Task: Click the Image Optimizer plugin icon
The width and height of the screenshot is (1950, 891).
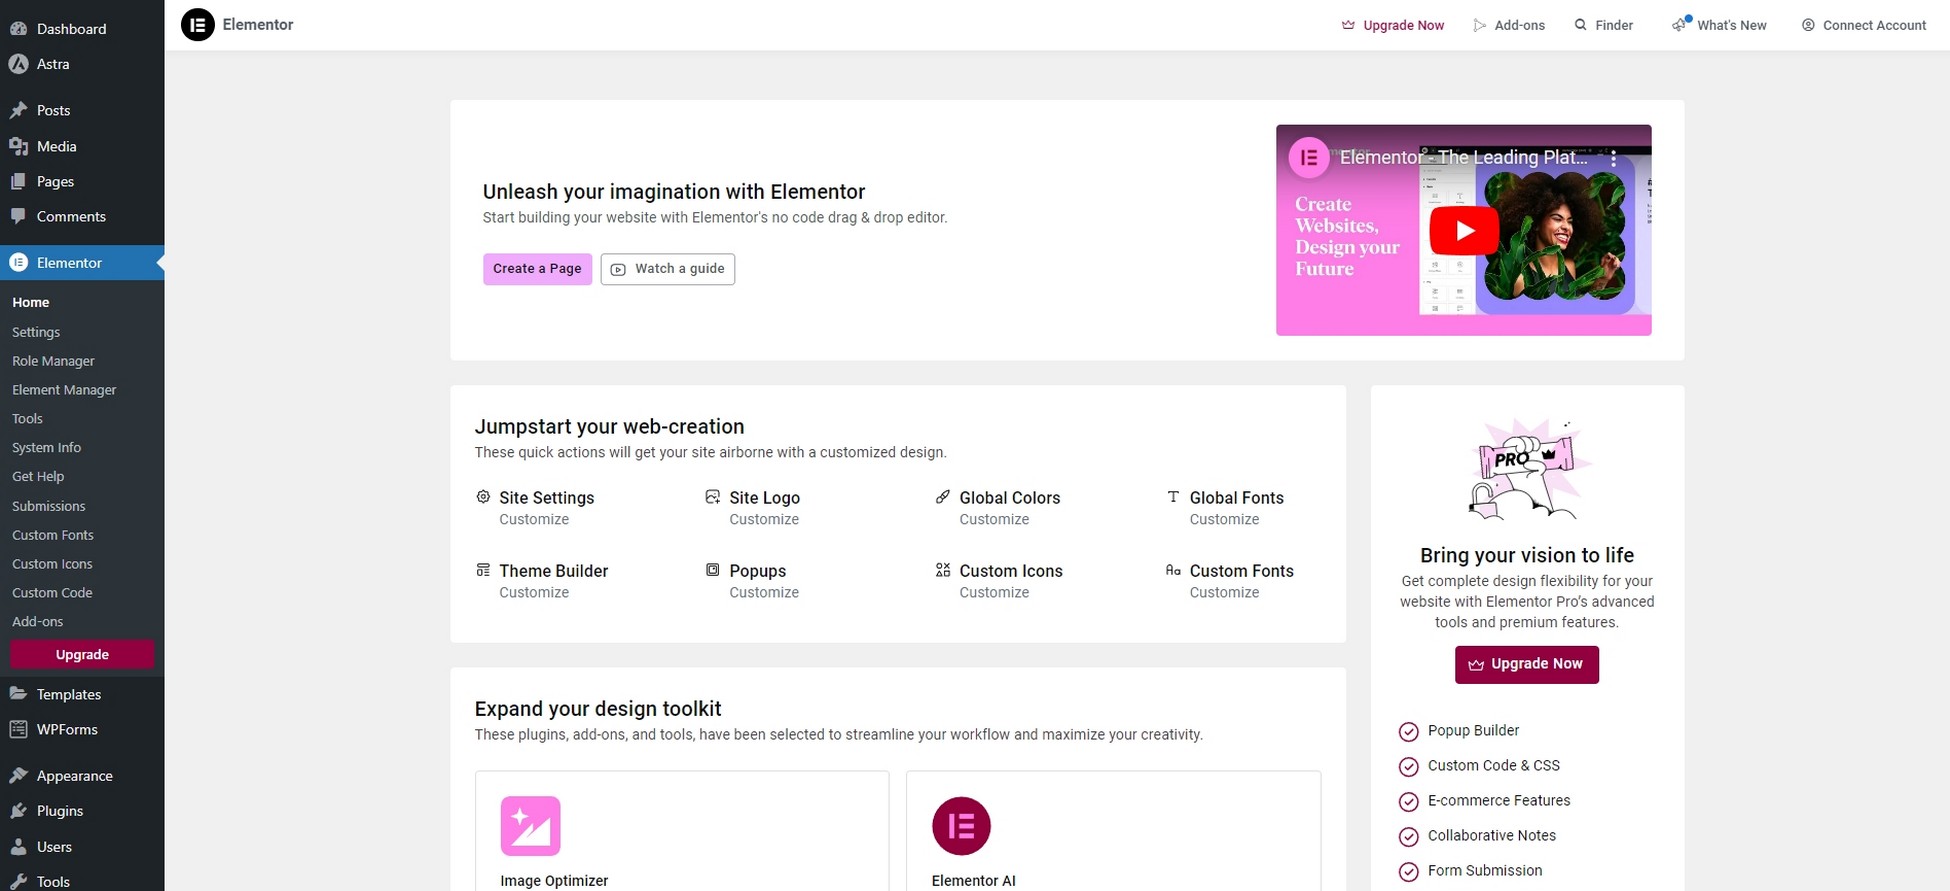Action: 530,826
